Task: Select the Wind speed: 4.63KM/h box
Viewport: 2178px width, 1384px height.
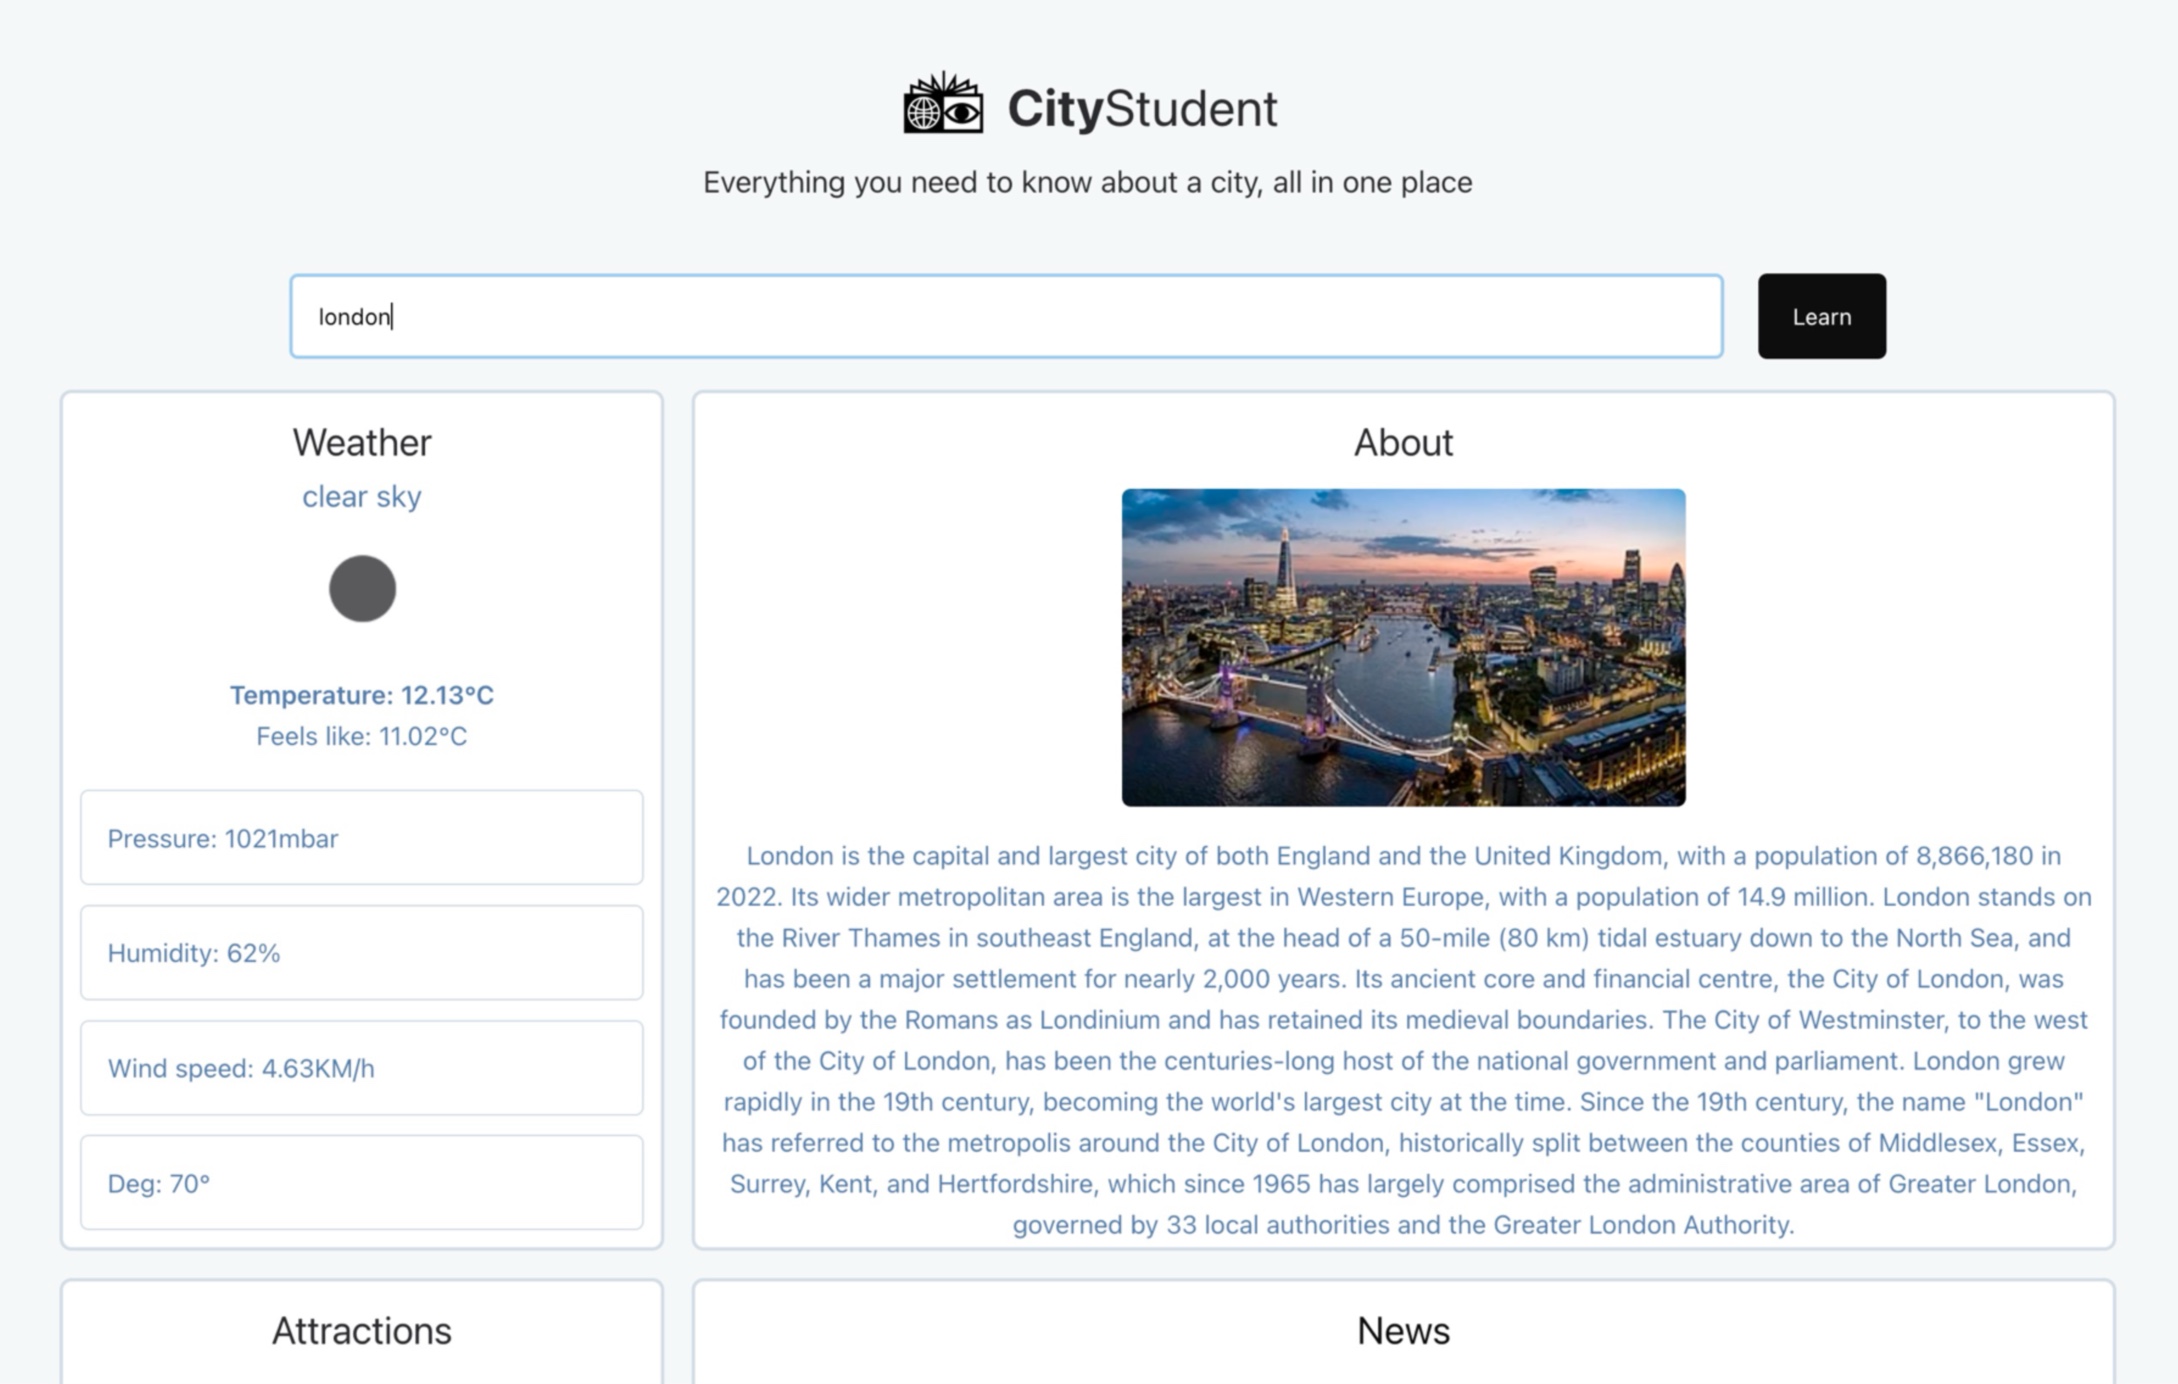Action: click(361, 1068)
